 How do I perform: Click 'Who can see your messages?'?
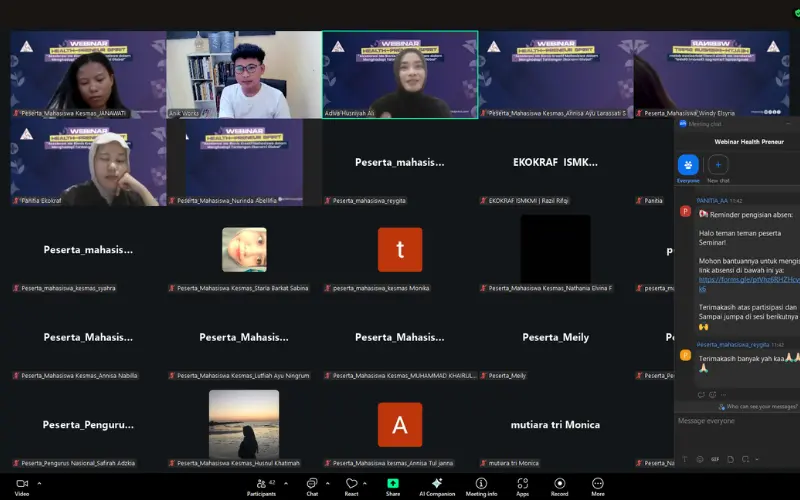tap(760, 406)
